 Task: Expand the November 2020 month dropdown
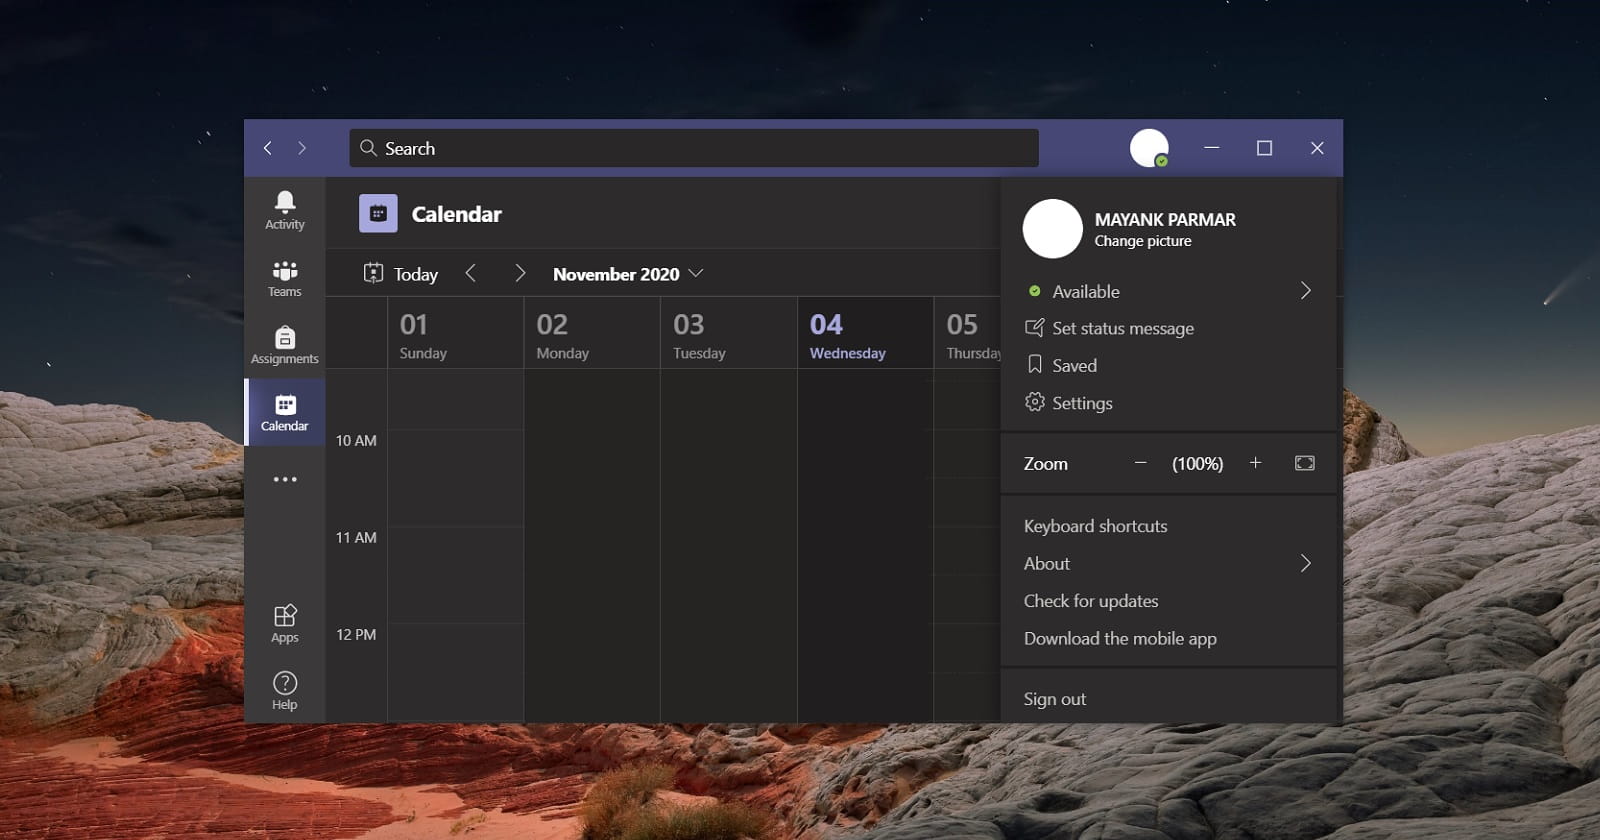[628, 274]
